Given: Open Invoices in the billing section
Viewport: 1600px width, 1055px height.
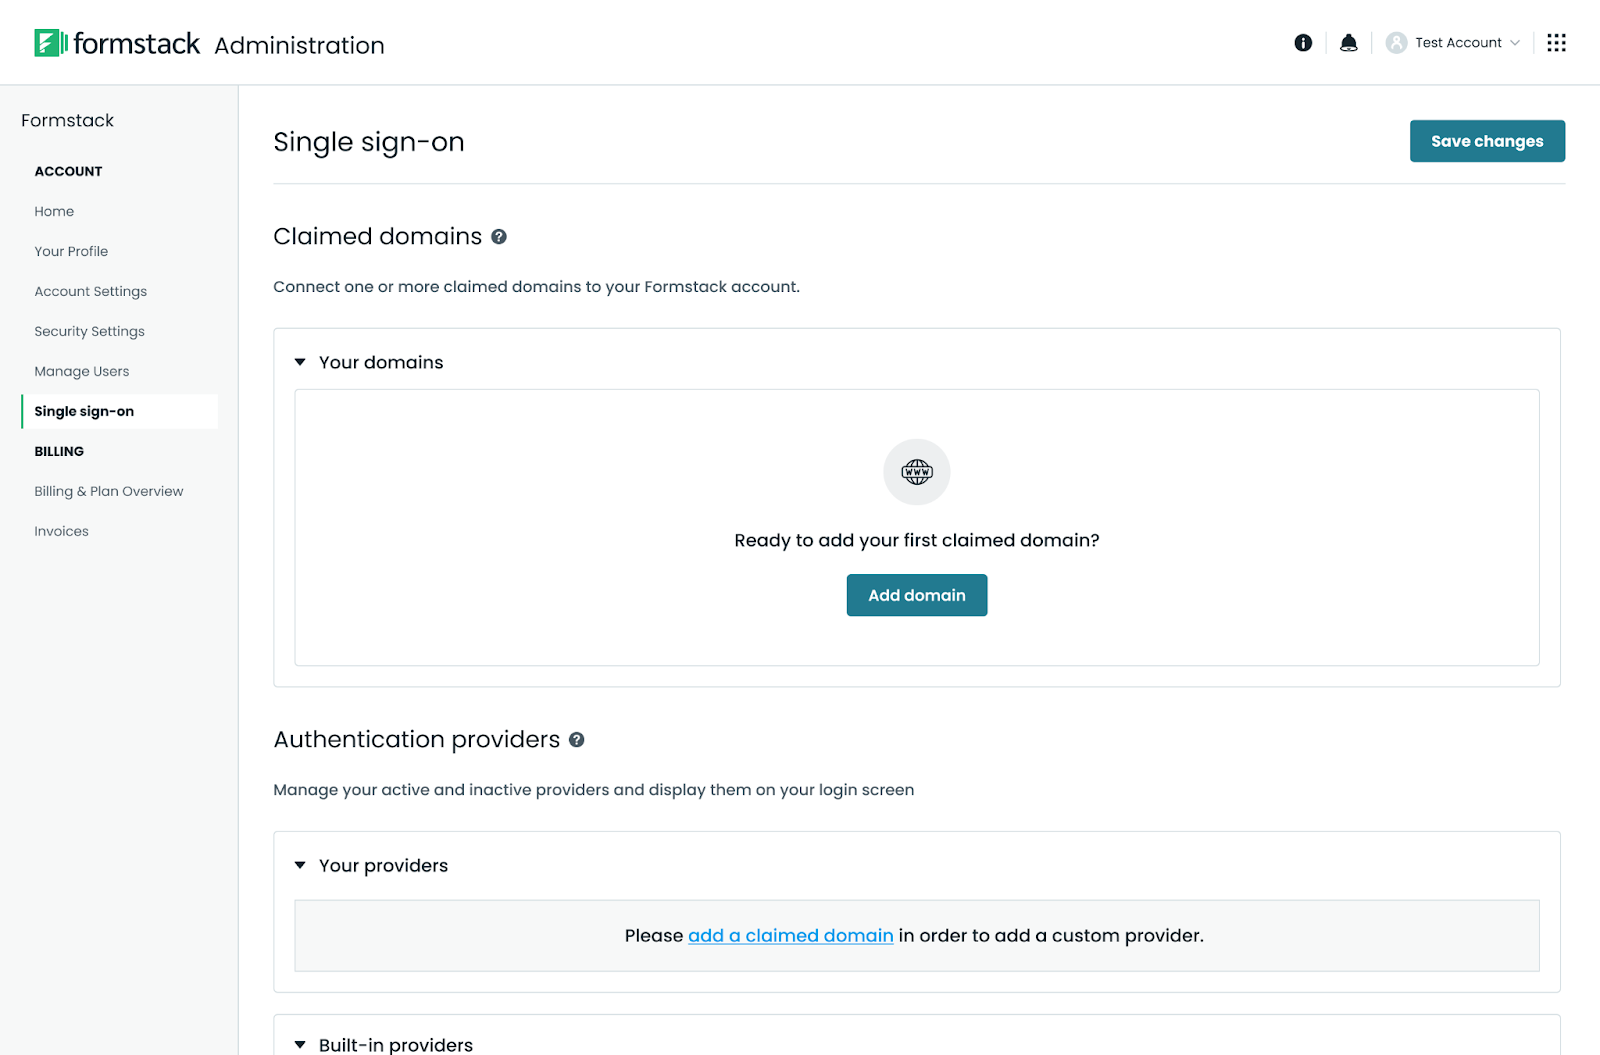Looking at the screenshot, I should click(62, 531).
